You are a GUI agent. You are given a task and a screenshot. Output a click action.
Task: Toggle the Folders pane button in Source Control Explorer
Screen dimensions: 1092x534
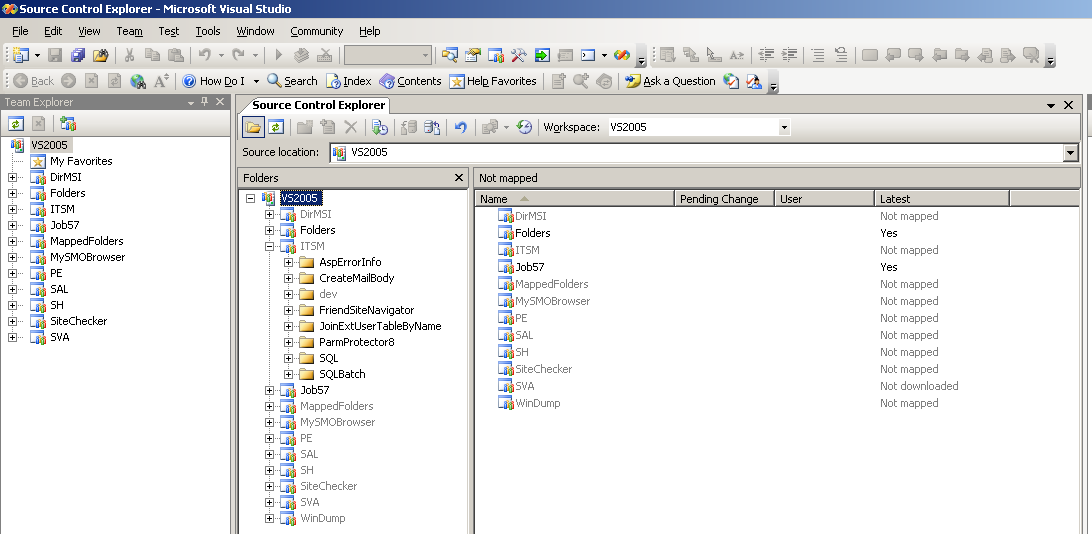click(253, 127)
